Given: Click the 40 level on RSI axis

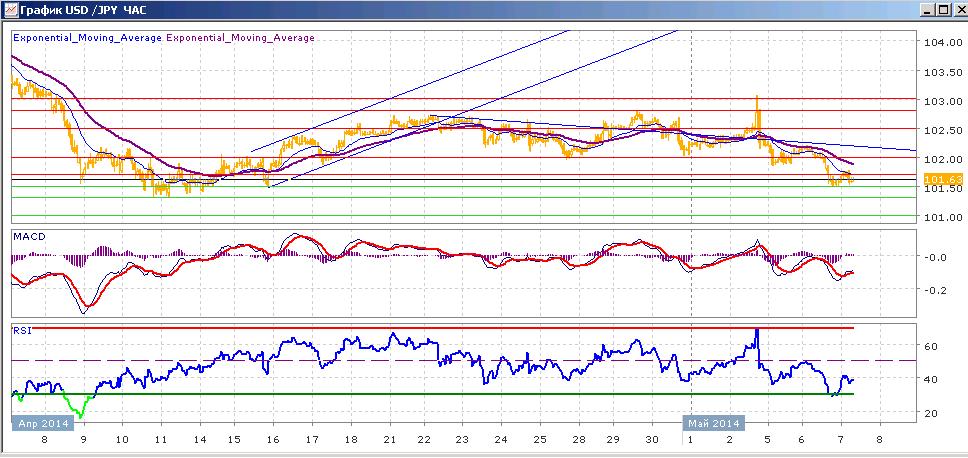Looking at the screenshot, I should click(932, 380).
